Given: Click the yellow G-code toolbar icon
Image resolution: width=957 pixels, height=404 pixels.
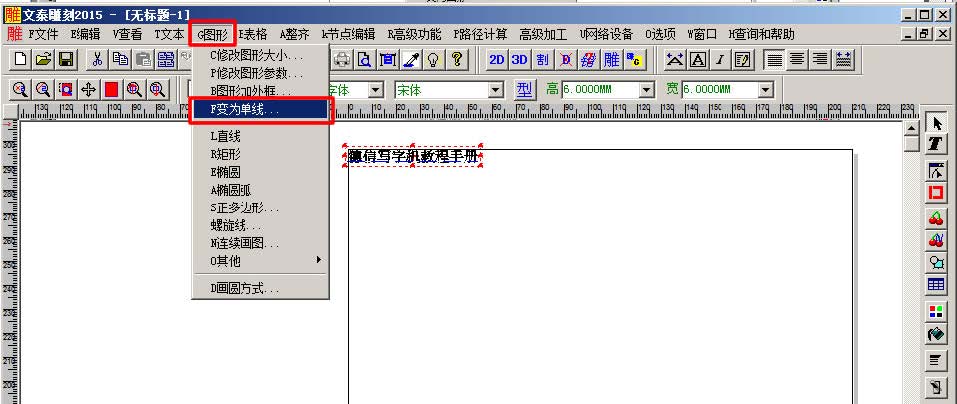Looking at the screenshot, I should click(x=635, y=59).
